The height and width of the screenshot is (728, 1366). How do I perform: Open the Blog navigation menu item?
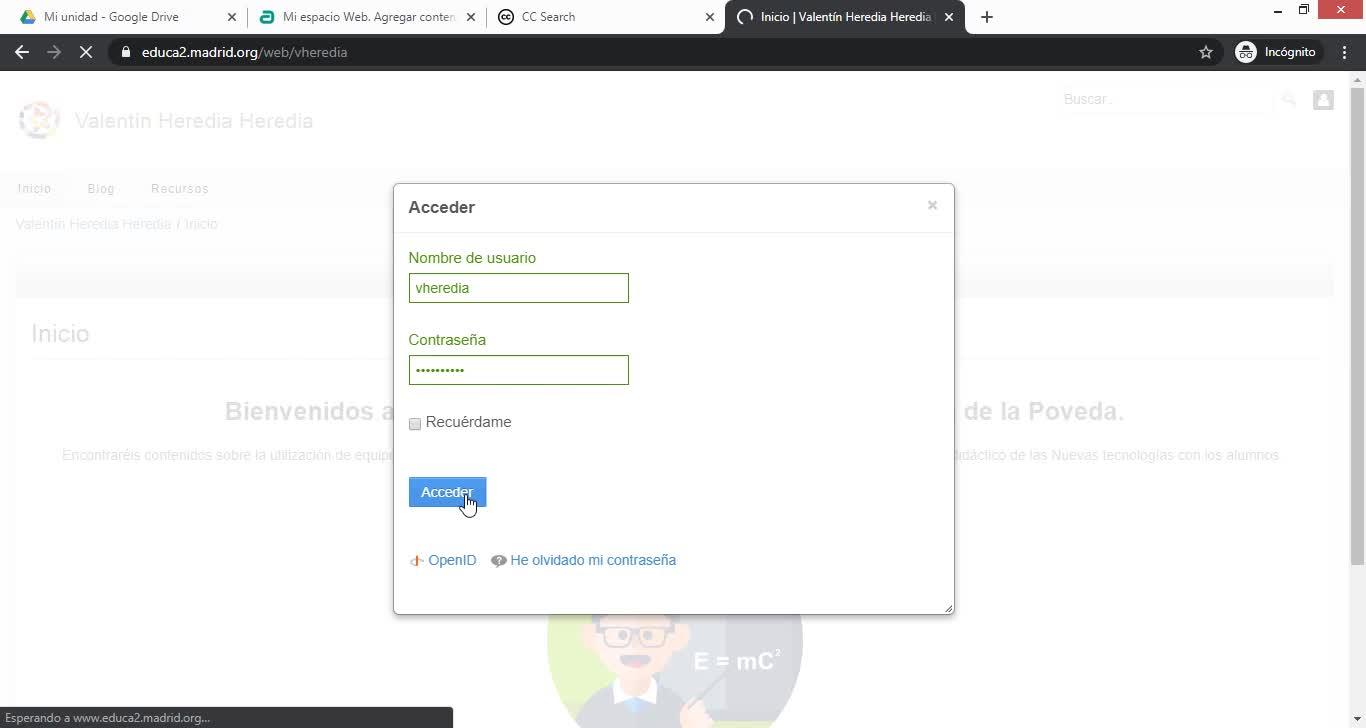(x=101, y=188)
